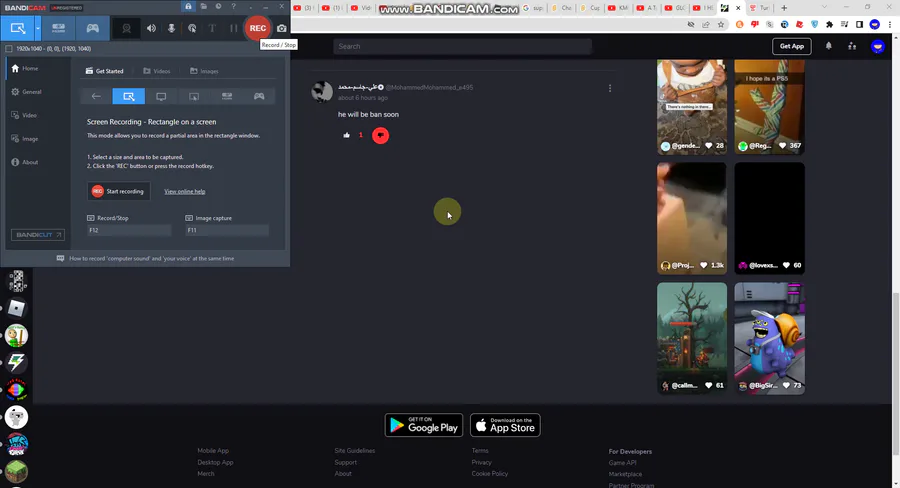Select rectangle mode in Get Started row

tap(129, 96)
